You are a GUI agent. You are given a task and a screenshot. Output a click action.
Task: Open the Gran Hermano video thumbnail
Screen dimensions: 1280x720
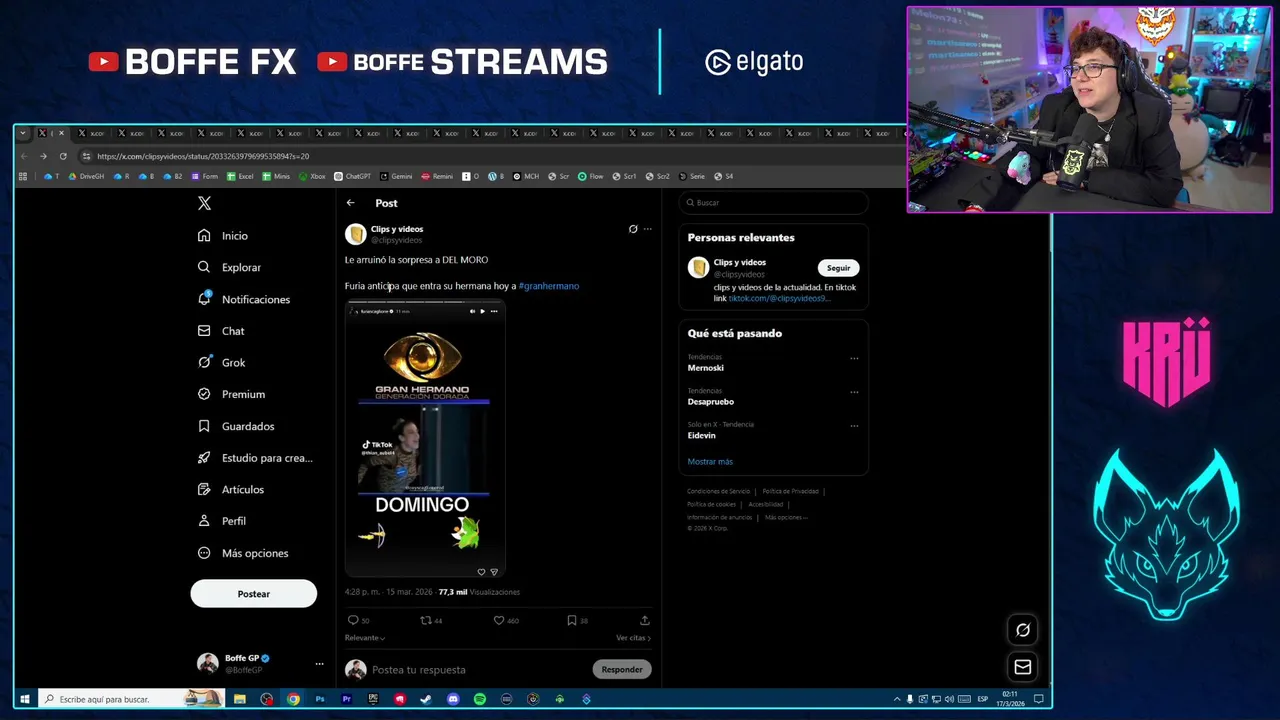[425, 440]
